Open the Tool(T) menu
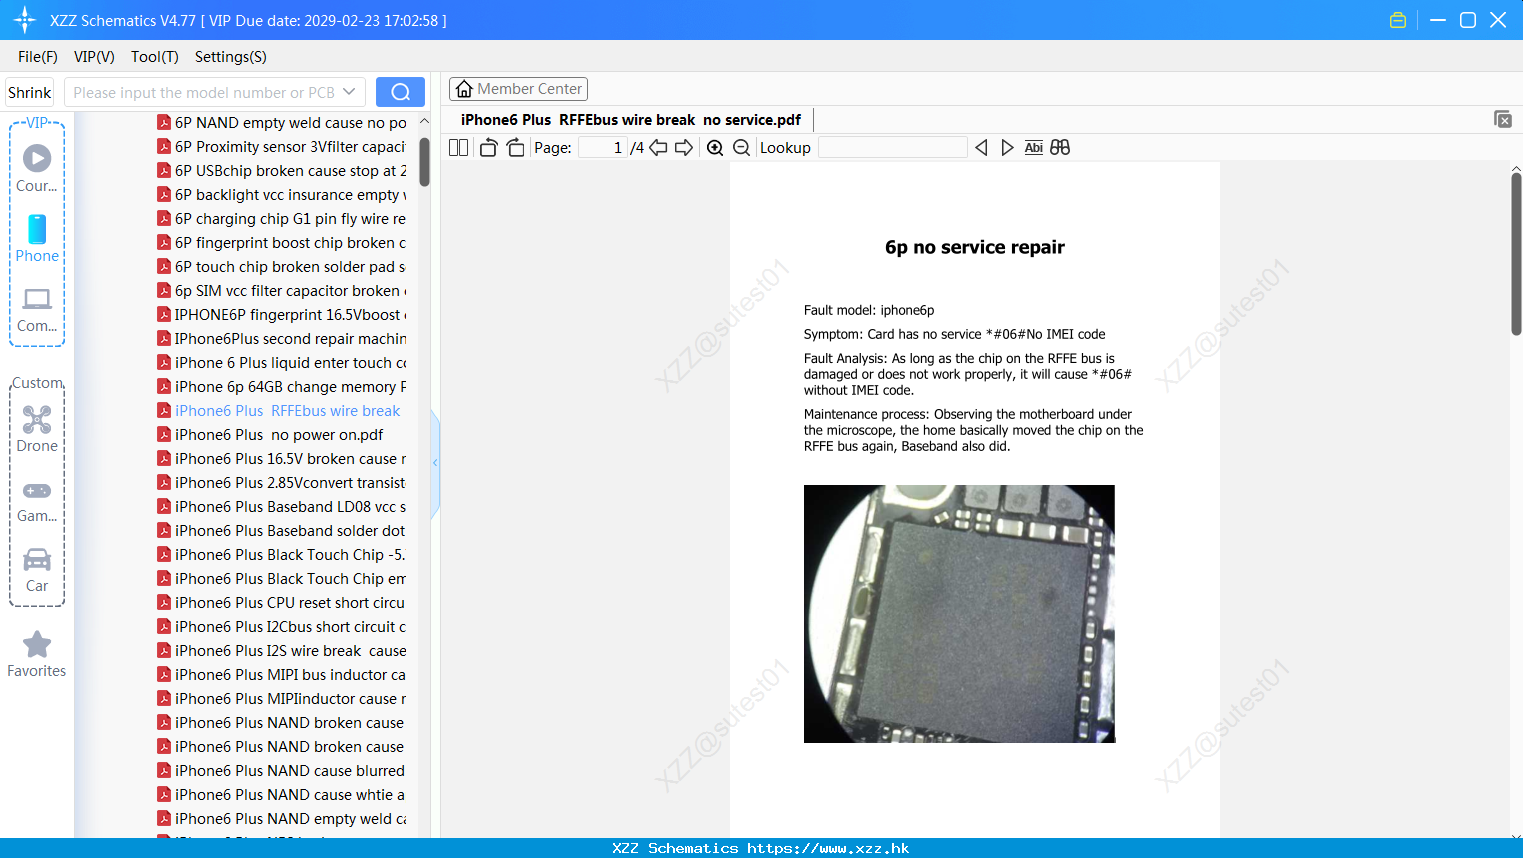Image resolution: width=1523 pixels, height=858 pixels. point(155,57)
